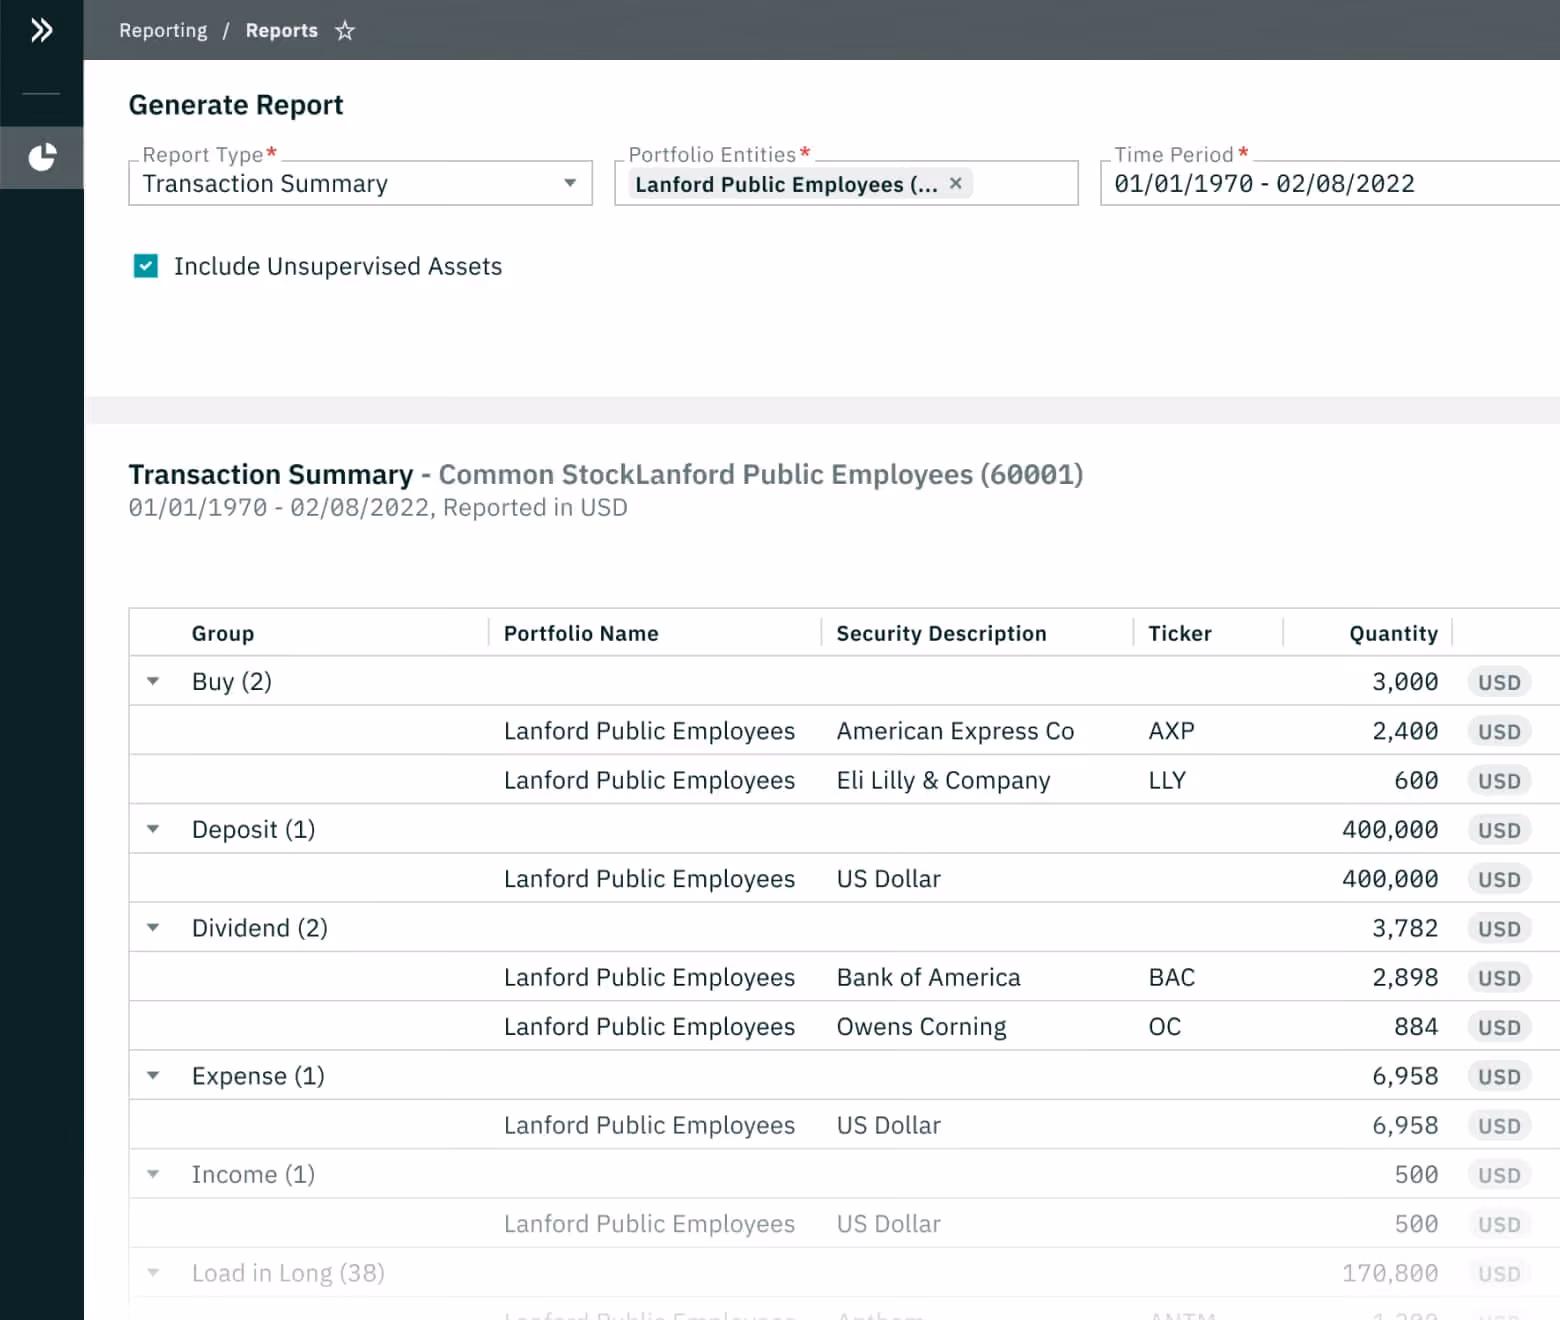Click the Time Period date range field
The height and width of the screenshot is (1320, 1560).
tap(1330, 184)
